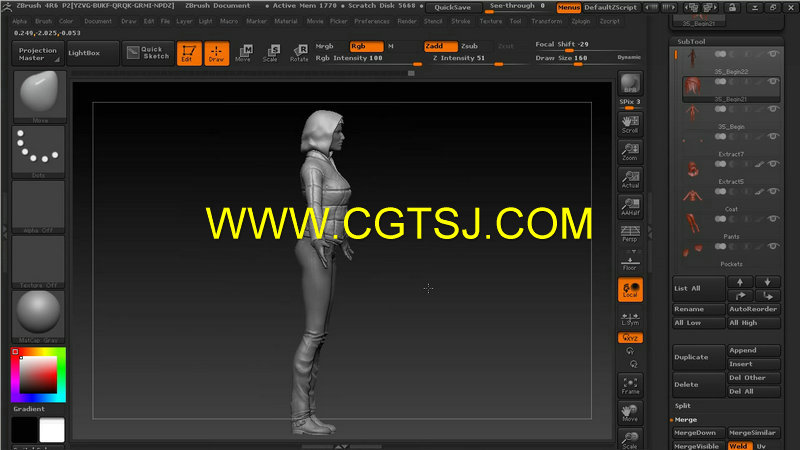The image size is (800, 450).
Task: Open the Texture Off selector
Action: 39,262
